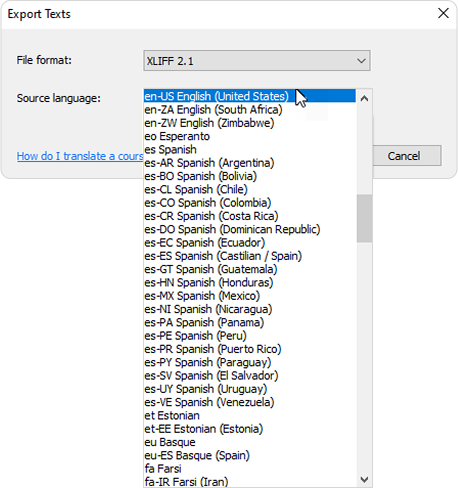The height and width of the screenshot is (488, 458).
Task: Open the How do I translate a course link
Action: coord(80,156)
